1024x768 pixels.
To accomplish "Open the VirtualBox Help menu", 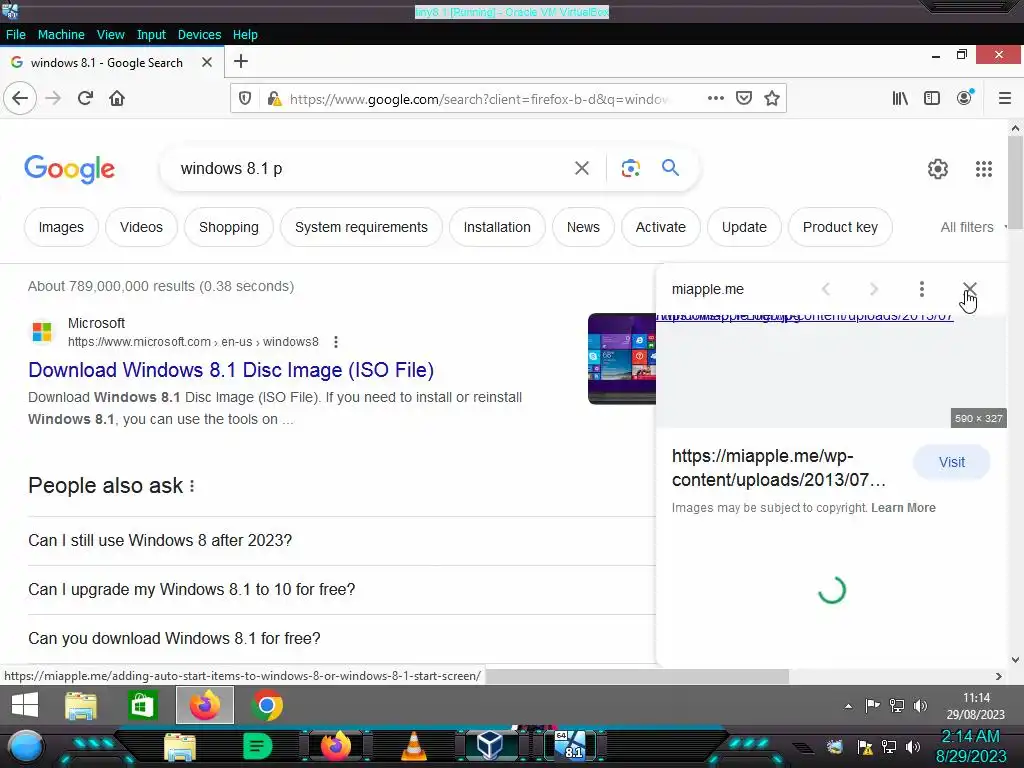I will [245, 35].
